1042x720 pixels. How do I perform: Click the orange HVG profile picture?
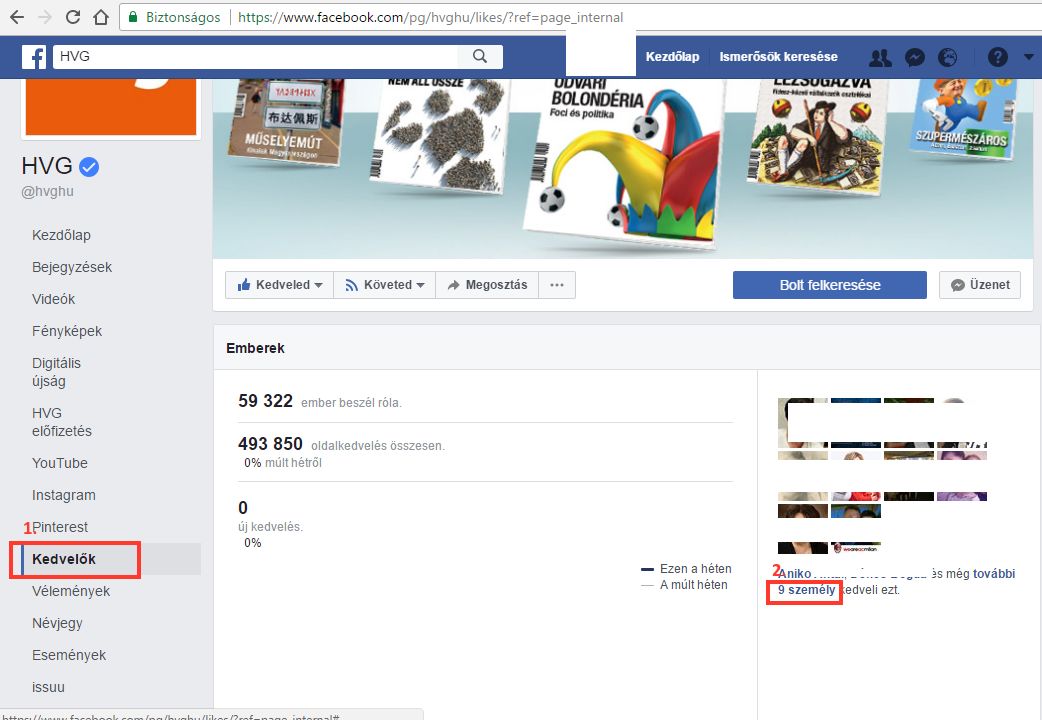(111, 106)
